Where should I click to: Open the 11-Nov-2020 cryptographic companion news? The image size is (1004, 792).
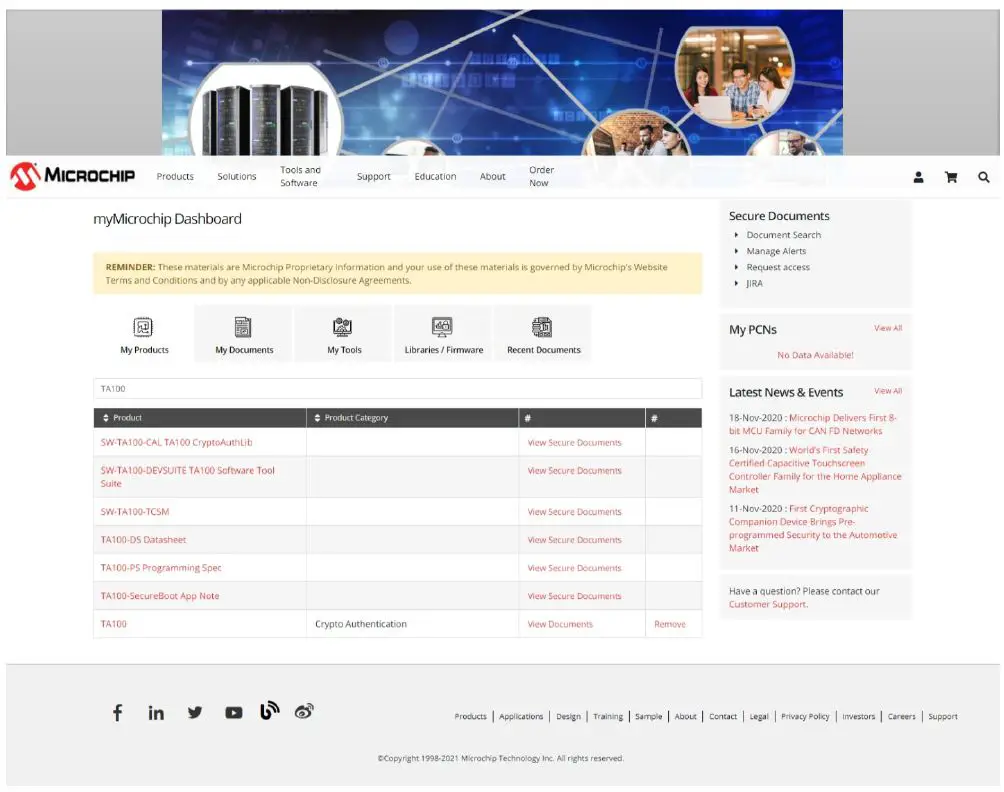pyautogui.click(x=813, y=528)
